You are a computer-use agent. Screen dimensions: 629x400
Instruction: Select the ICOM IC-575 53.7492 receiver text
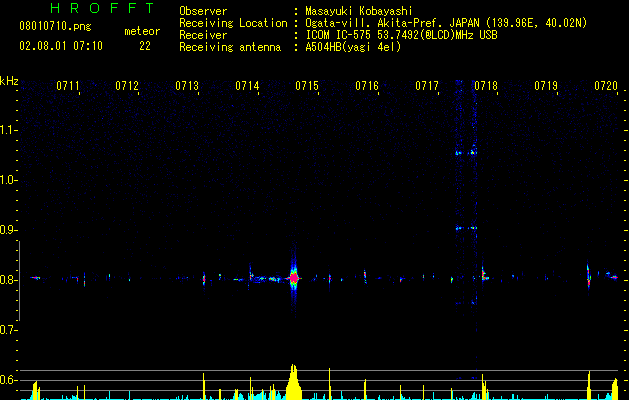401,35
